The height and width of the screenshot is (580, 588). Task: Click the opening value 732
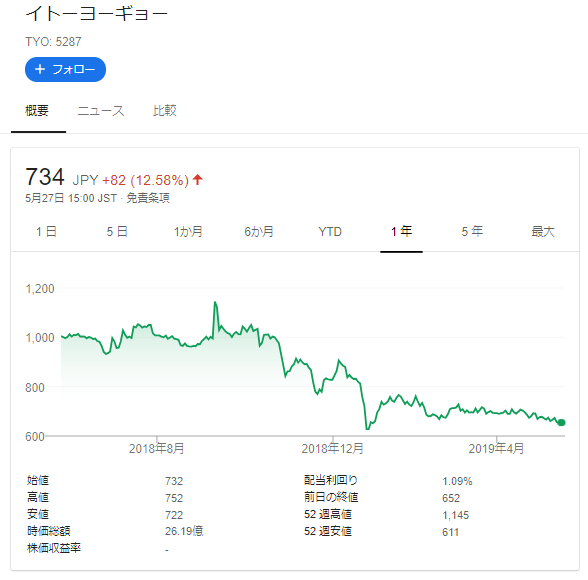click(x=174, y=481)
